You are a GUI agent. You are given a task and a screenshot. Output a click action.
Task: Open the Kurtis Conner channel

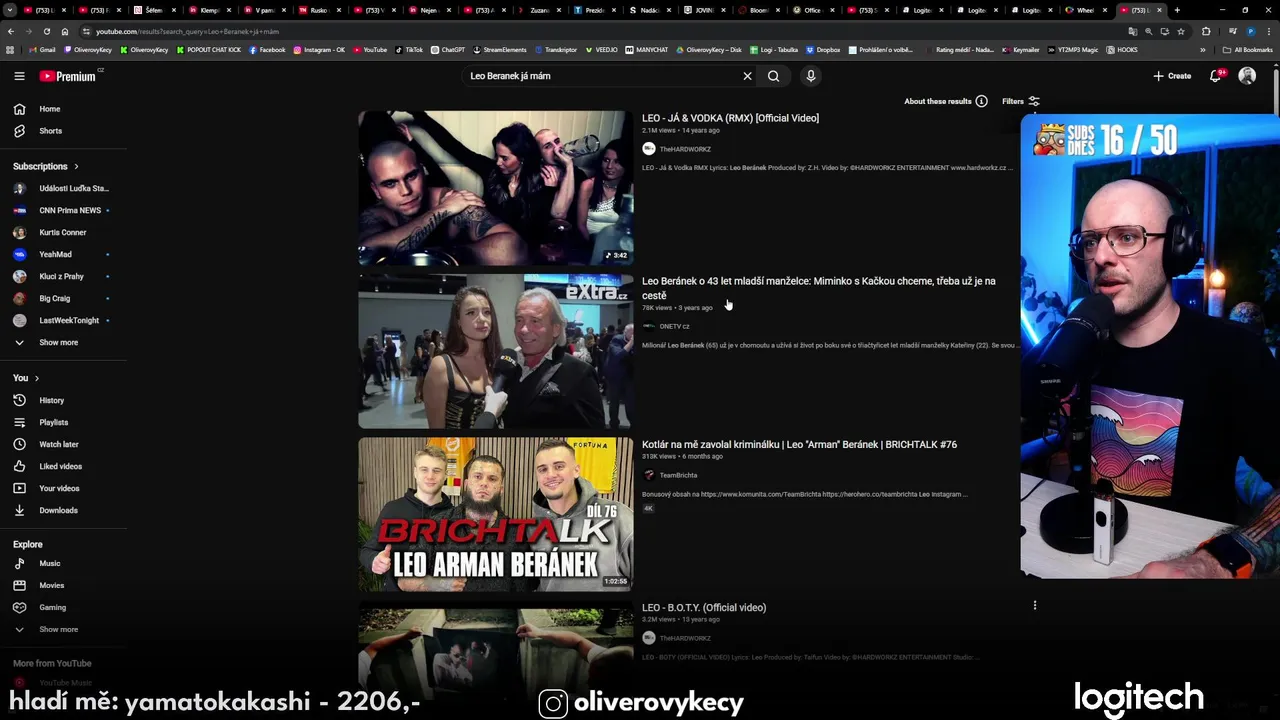63,232
